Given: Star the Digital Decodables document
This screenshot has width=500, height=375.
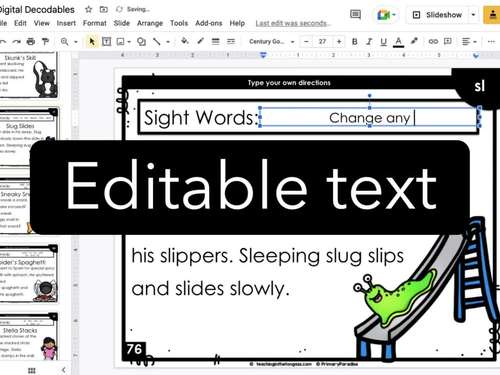Looking at the screenshot, I should tap(88, 9).
